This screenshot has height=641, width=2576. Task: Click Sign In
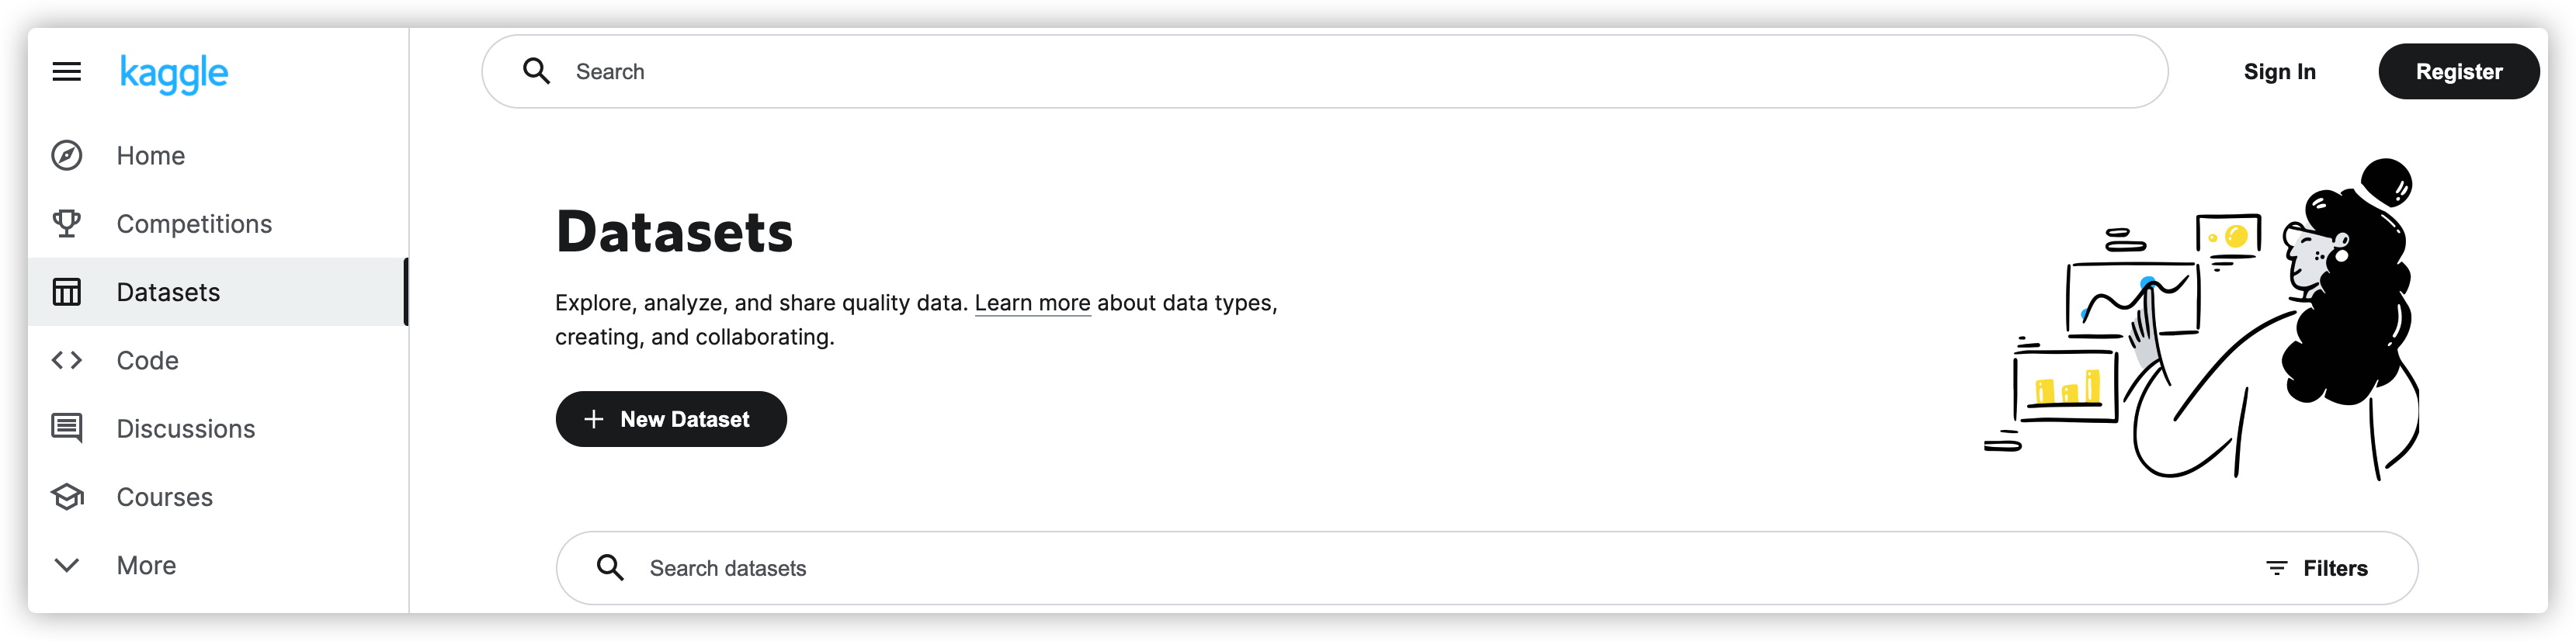click(2279, 72)
